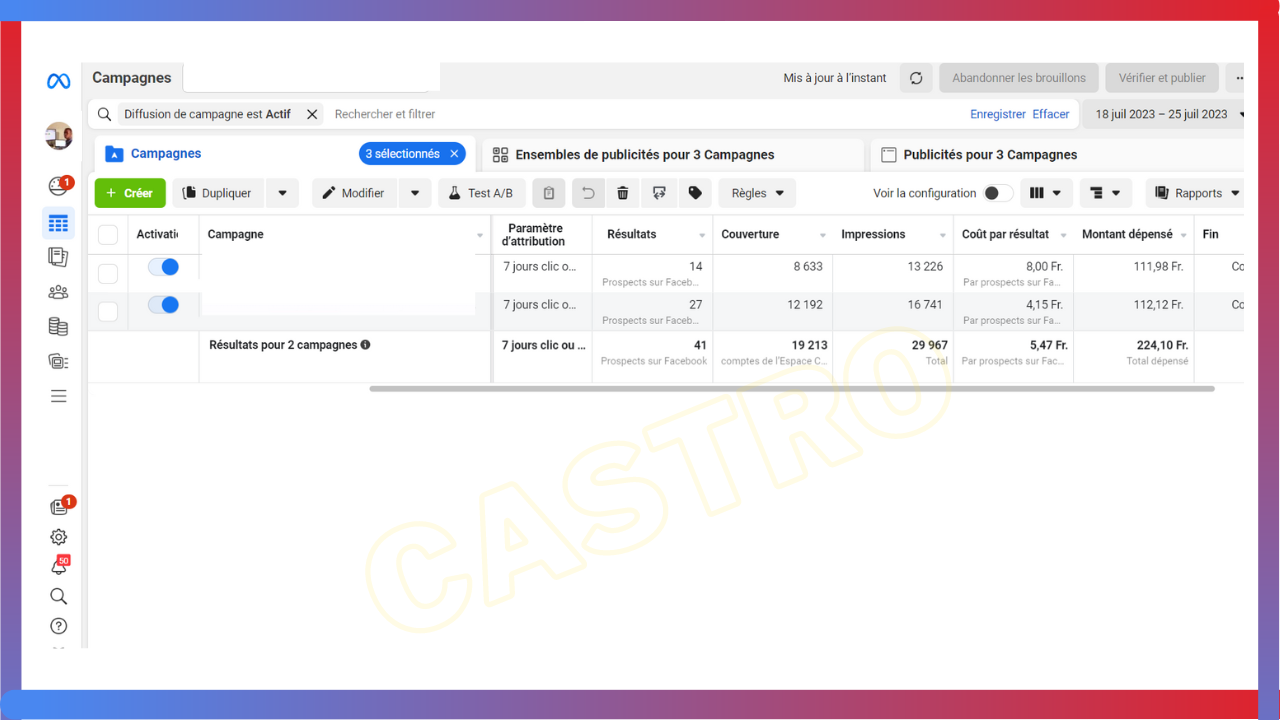Expand the Règles dropdown

[x=757, y=193]
